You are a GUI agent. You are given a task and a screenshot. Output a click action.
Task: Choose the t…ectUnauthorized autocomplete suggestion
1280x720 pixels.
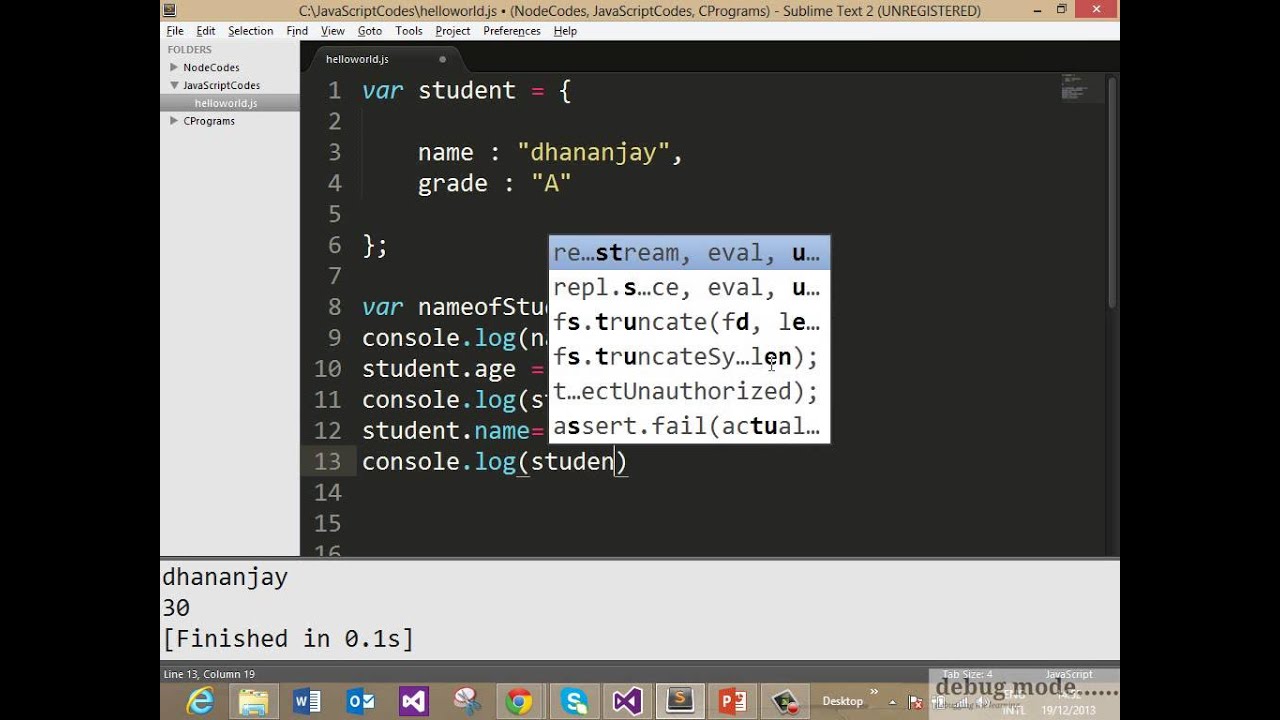pyautogui.click(x=689, y=391)
